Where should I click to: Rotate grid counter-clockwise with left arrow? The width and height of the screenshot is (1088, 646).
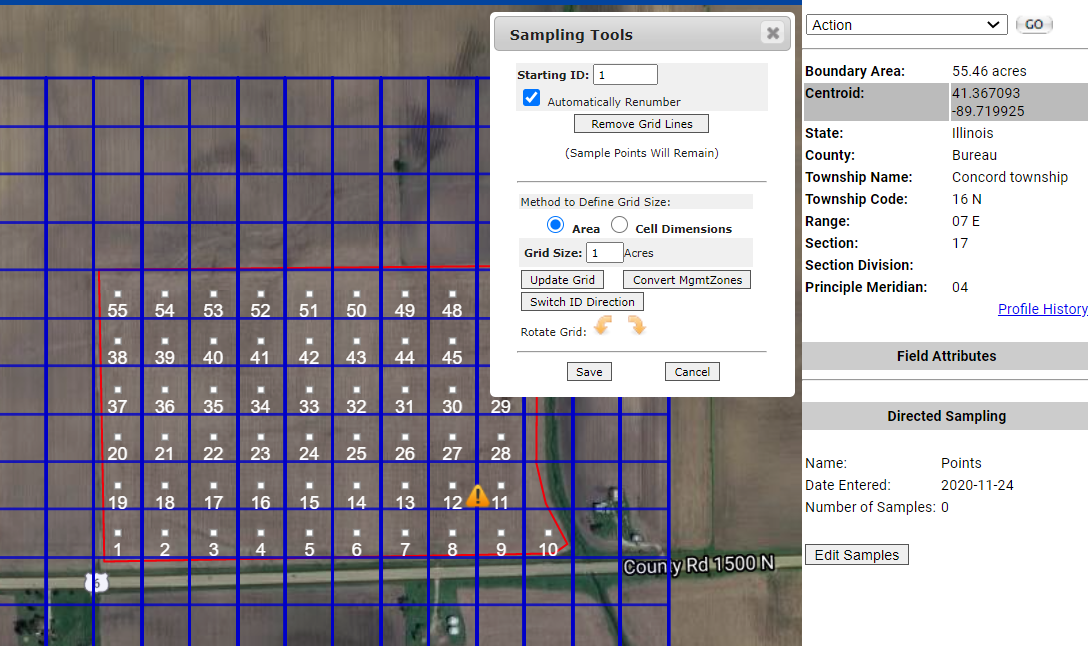coord(603,325)
